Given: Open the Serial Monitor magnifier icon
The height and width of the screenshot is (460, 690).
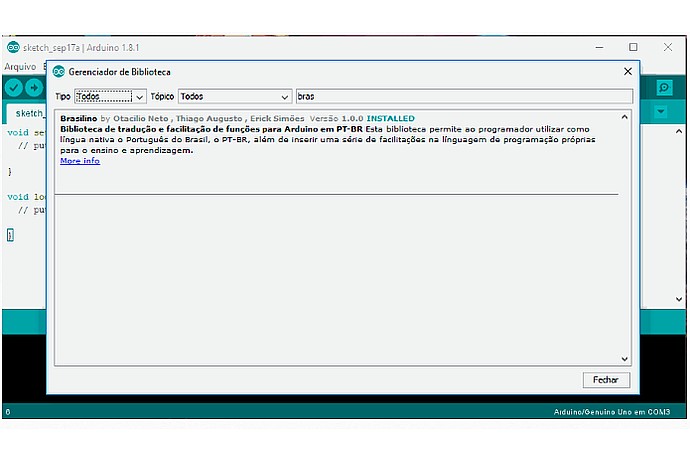Looking at the screenshot, I should 664,88.
